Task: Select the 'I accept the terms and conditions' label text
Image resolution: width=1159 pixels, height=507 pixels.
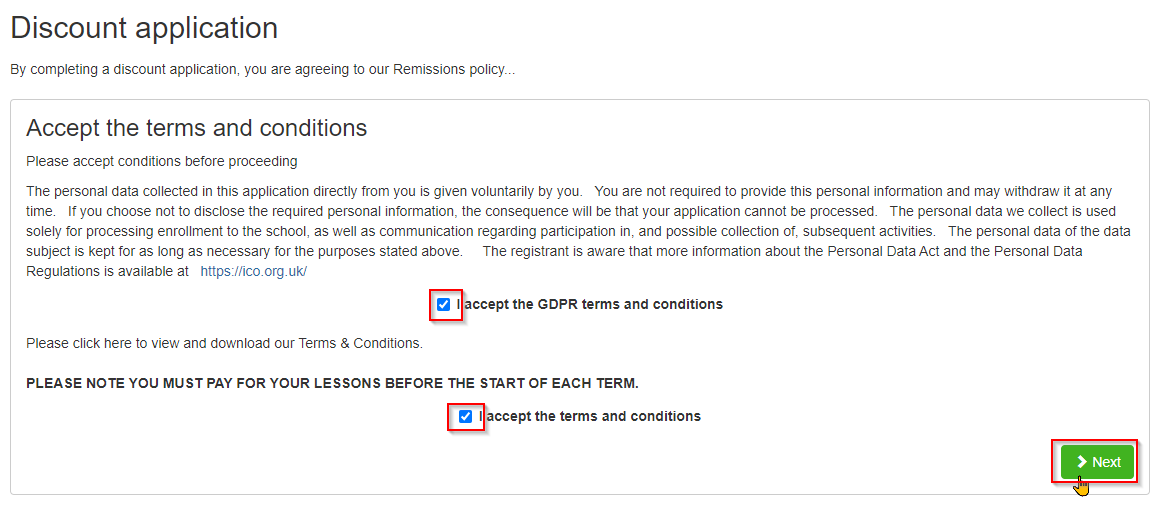Action: pyautogui.click(x=589, y=417)
